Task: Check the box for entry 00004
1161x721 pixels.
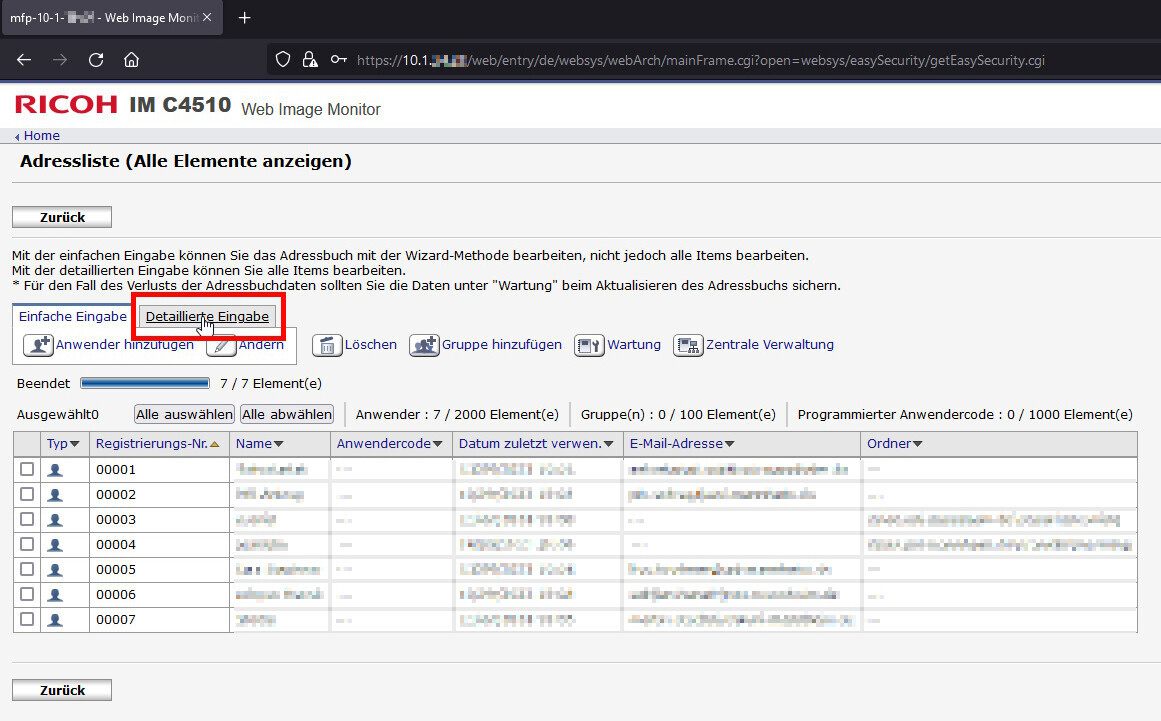Action: (x=27, y=544)
